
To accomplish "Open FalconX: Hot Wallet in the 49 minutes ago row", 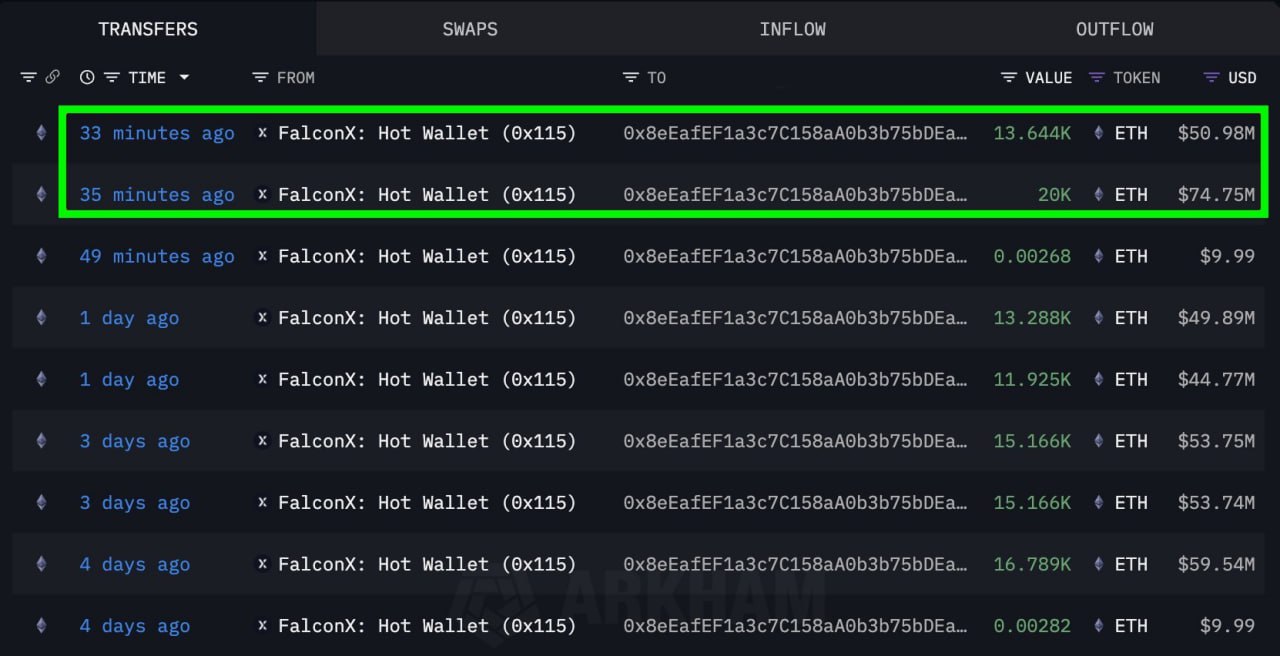I will 427,256.
